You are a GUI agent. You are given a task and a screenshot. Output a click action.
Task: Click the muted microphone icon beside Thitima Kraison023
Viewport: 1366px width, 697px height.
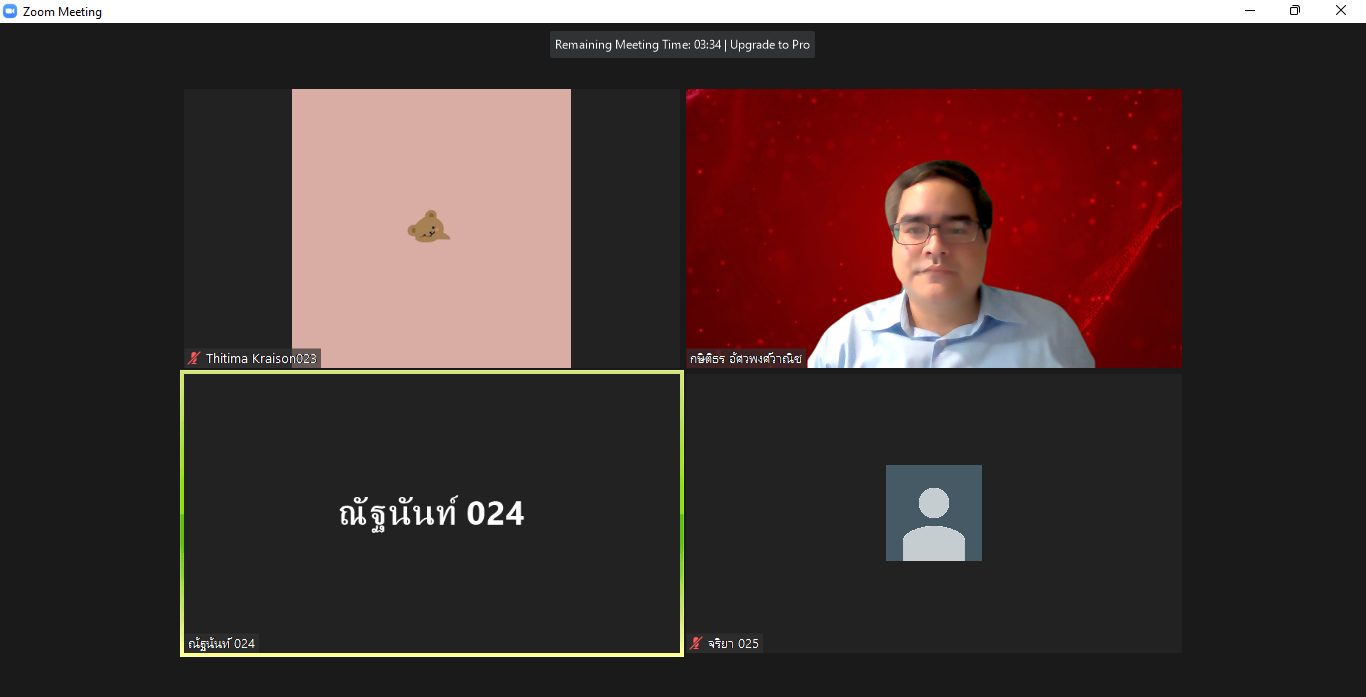point(195,358)
